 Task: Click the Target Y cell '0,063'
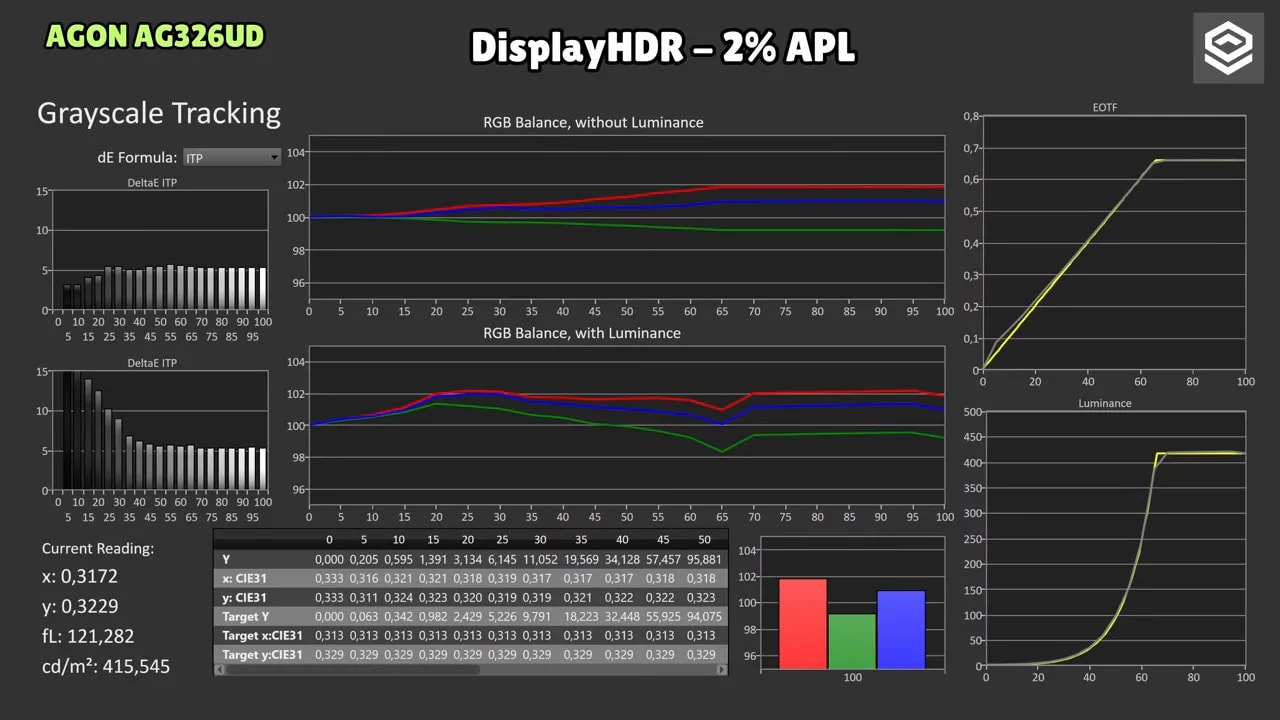pos(364,617)
